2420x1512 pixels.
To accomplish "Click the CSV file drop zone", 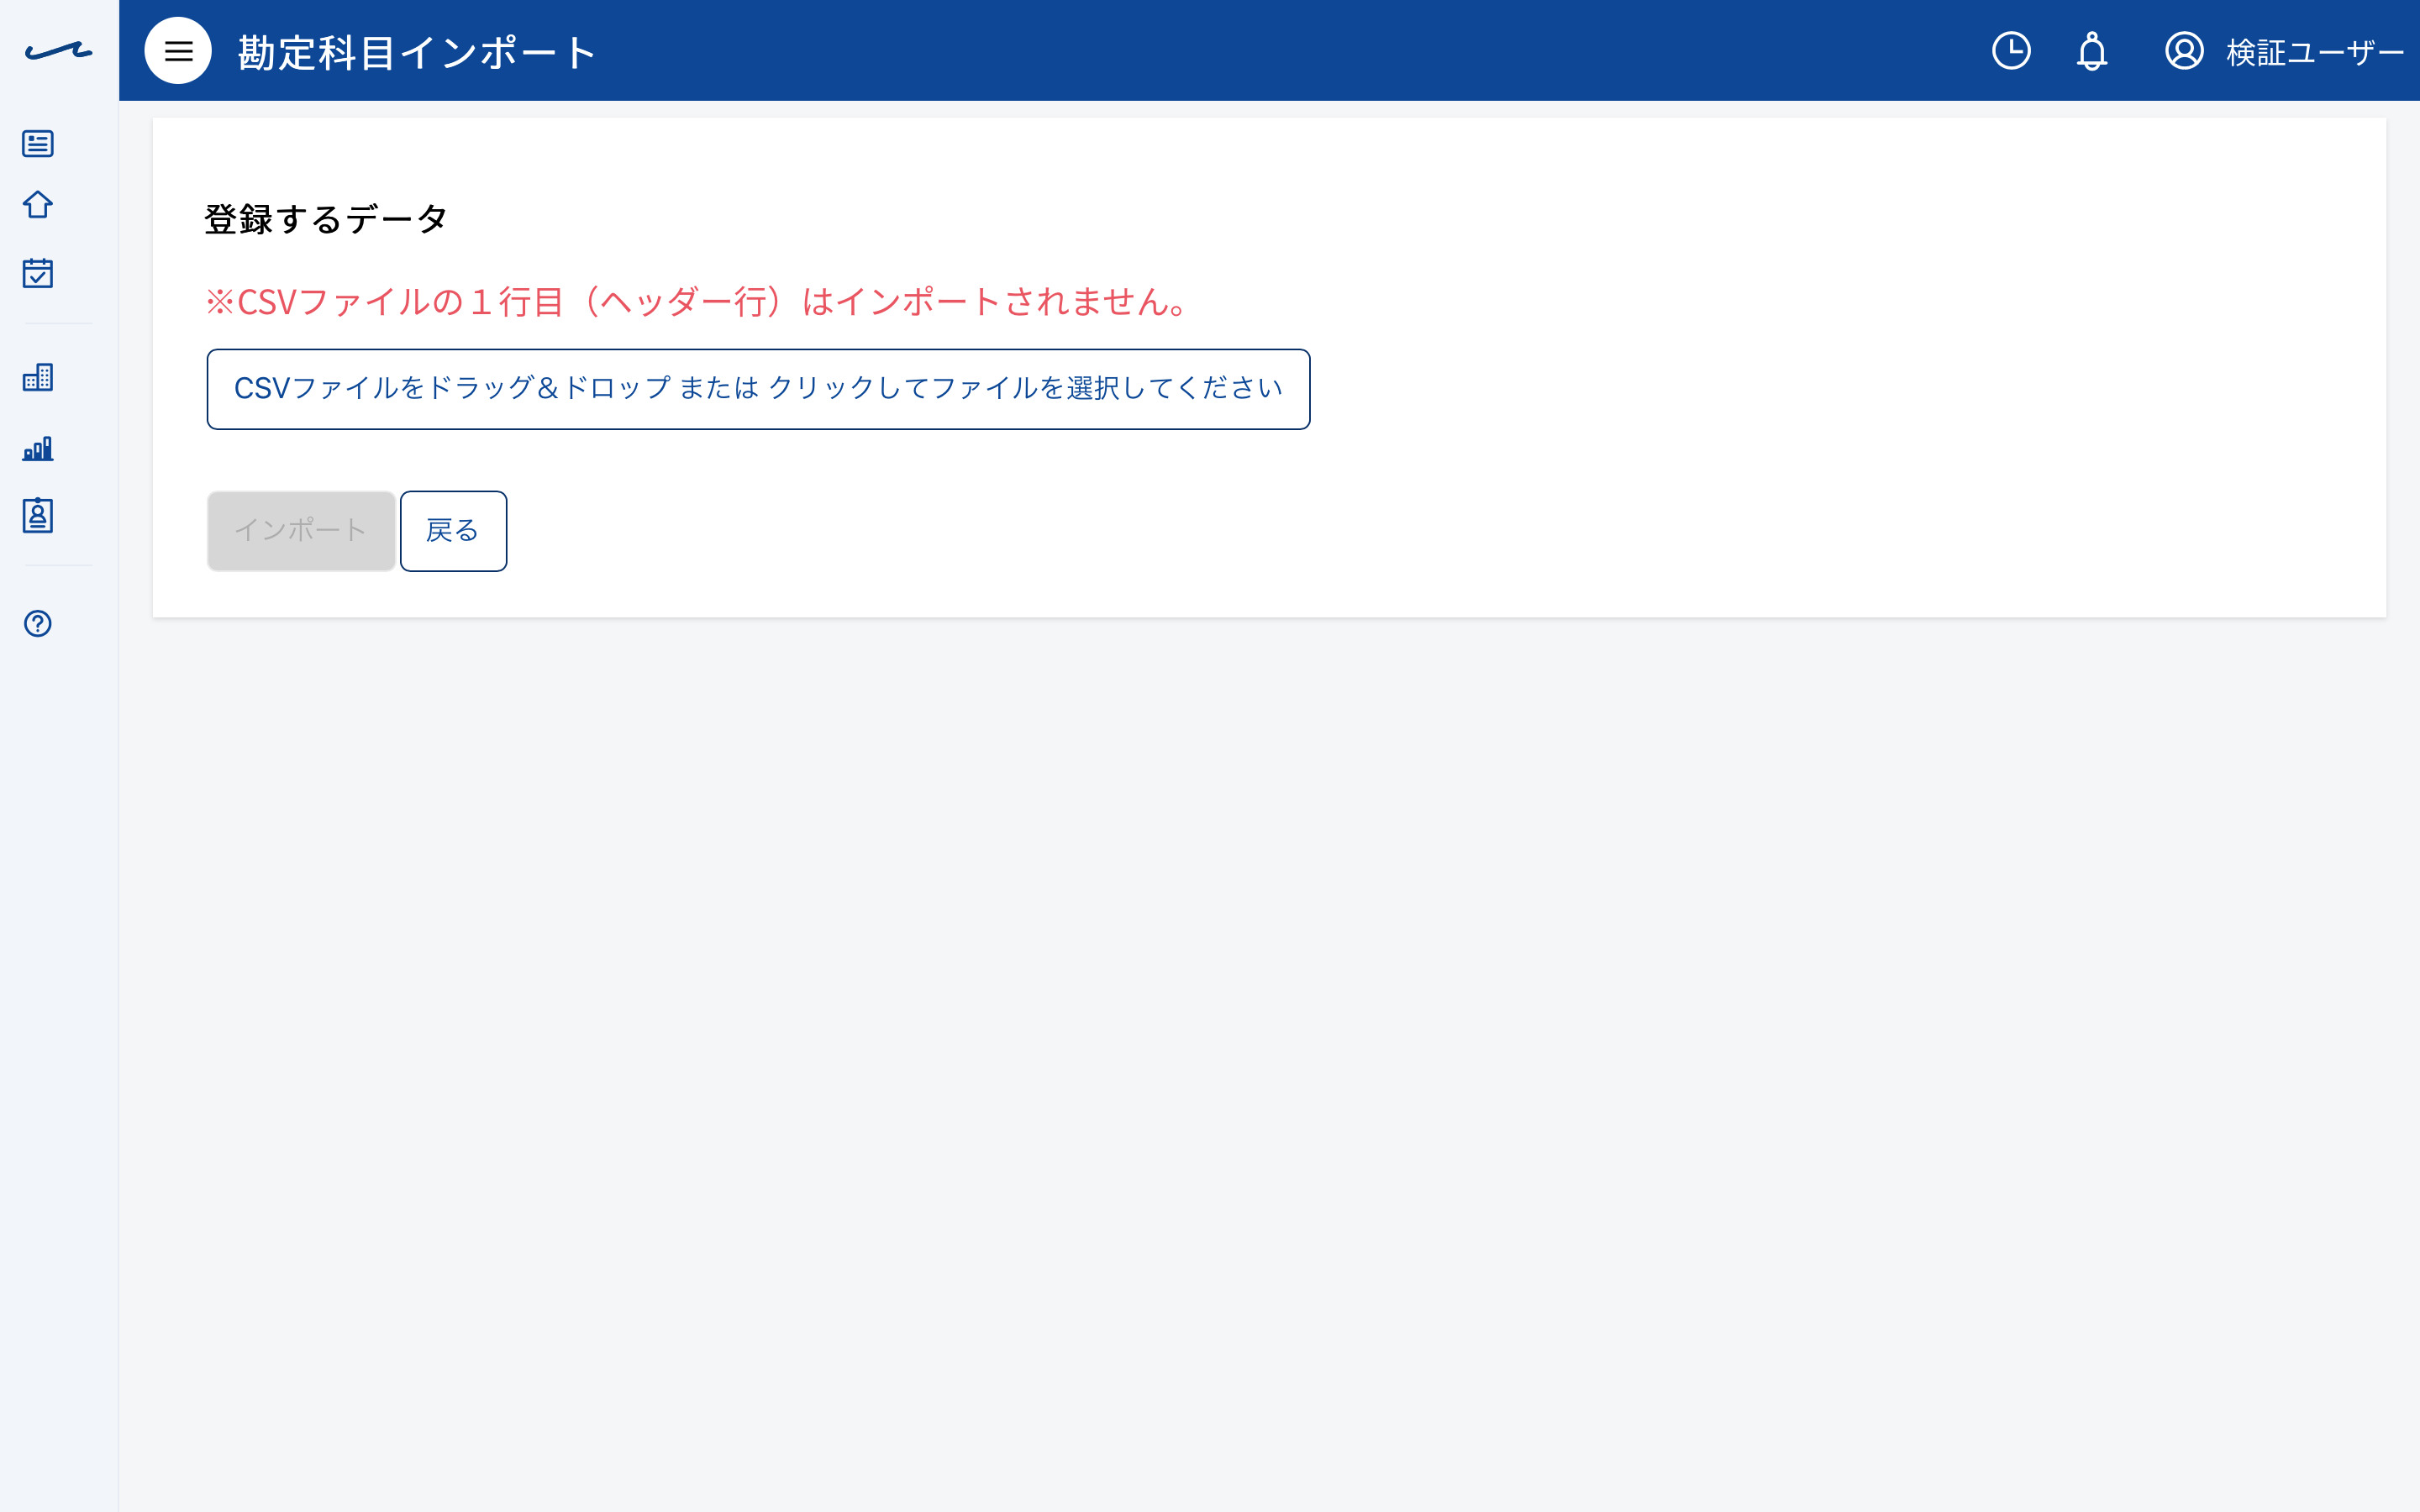I will point(758,389).
